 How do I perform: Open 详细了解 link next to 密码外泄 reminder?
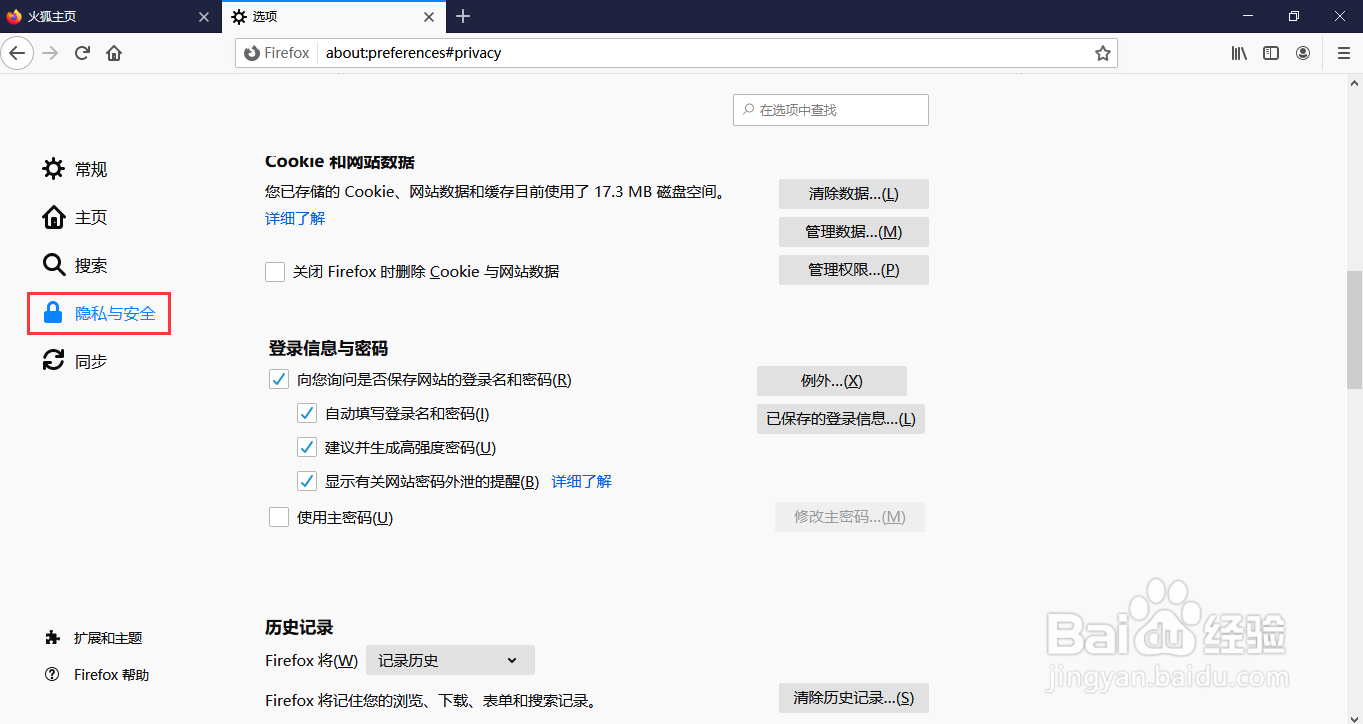pos(582,482)
